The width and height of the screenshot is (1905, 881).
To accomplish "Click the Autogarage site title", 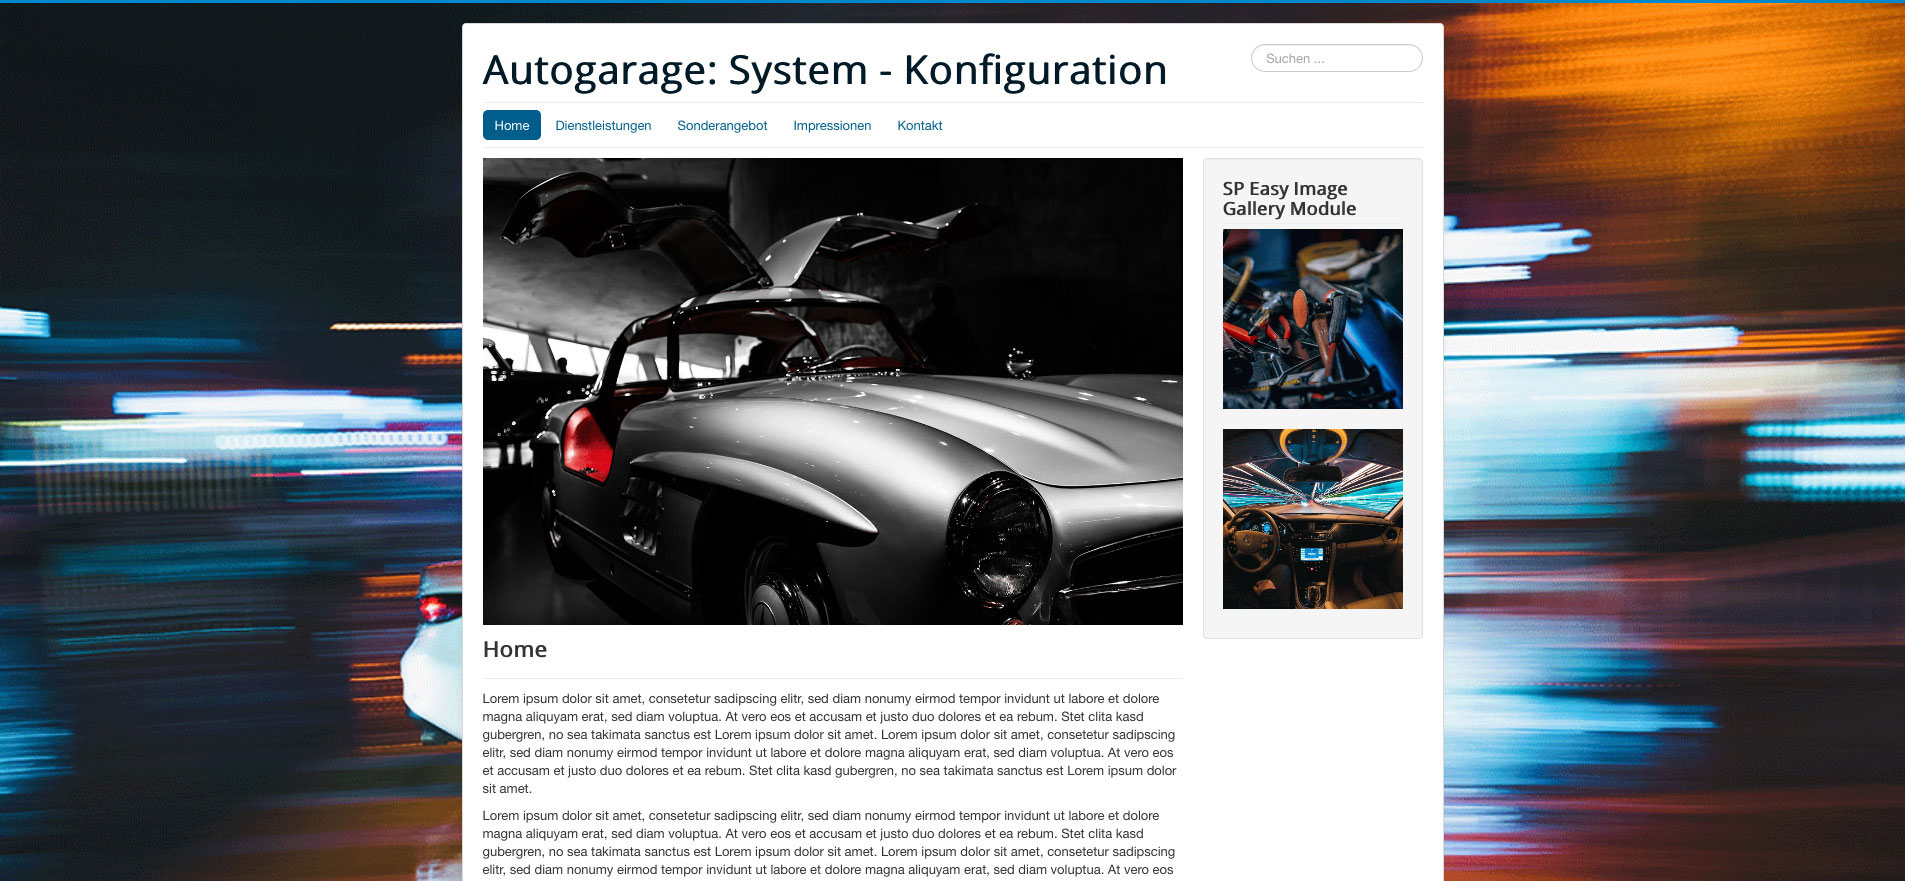I will coord(824,70).
